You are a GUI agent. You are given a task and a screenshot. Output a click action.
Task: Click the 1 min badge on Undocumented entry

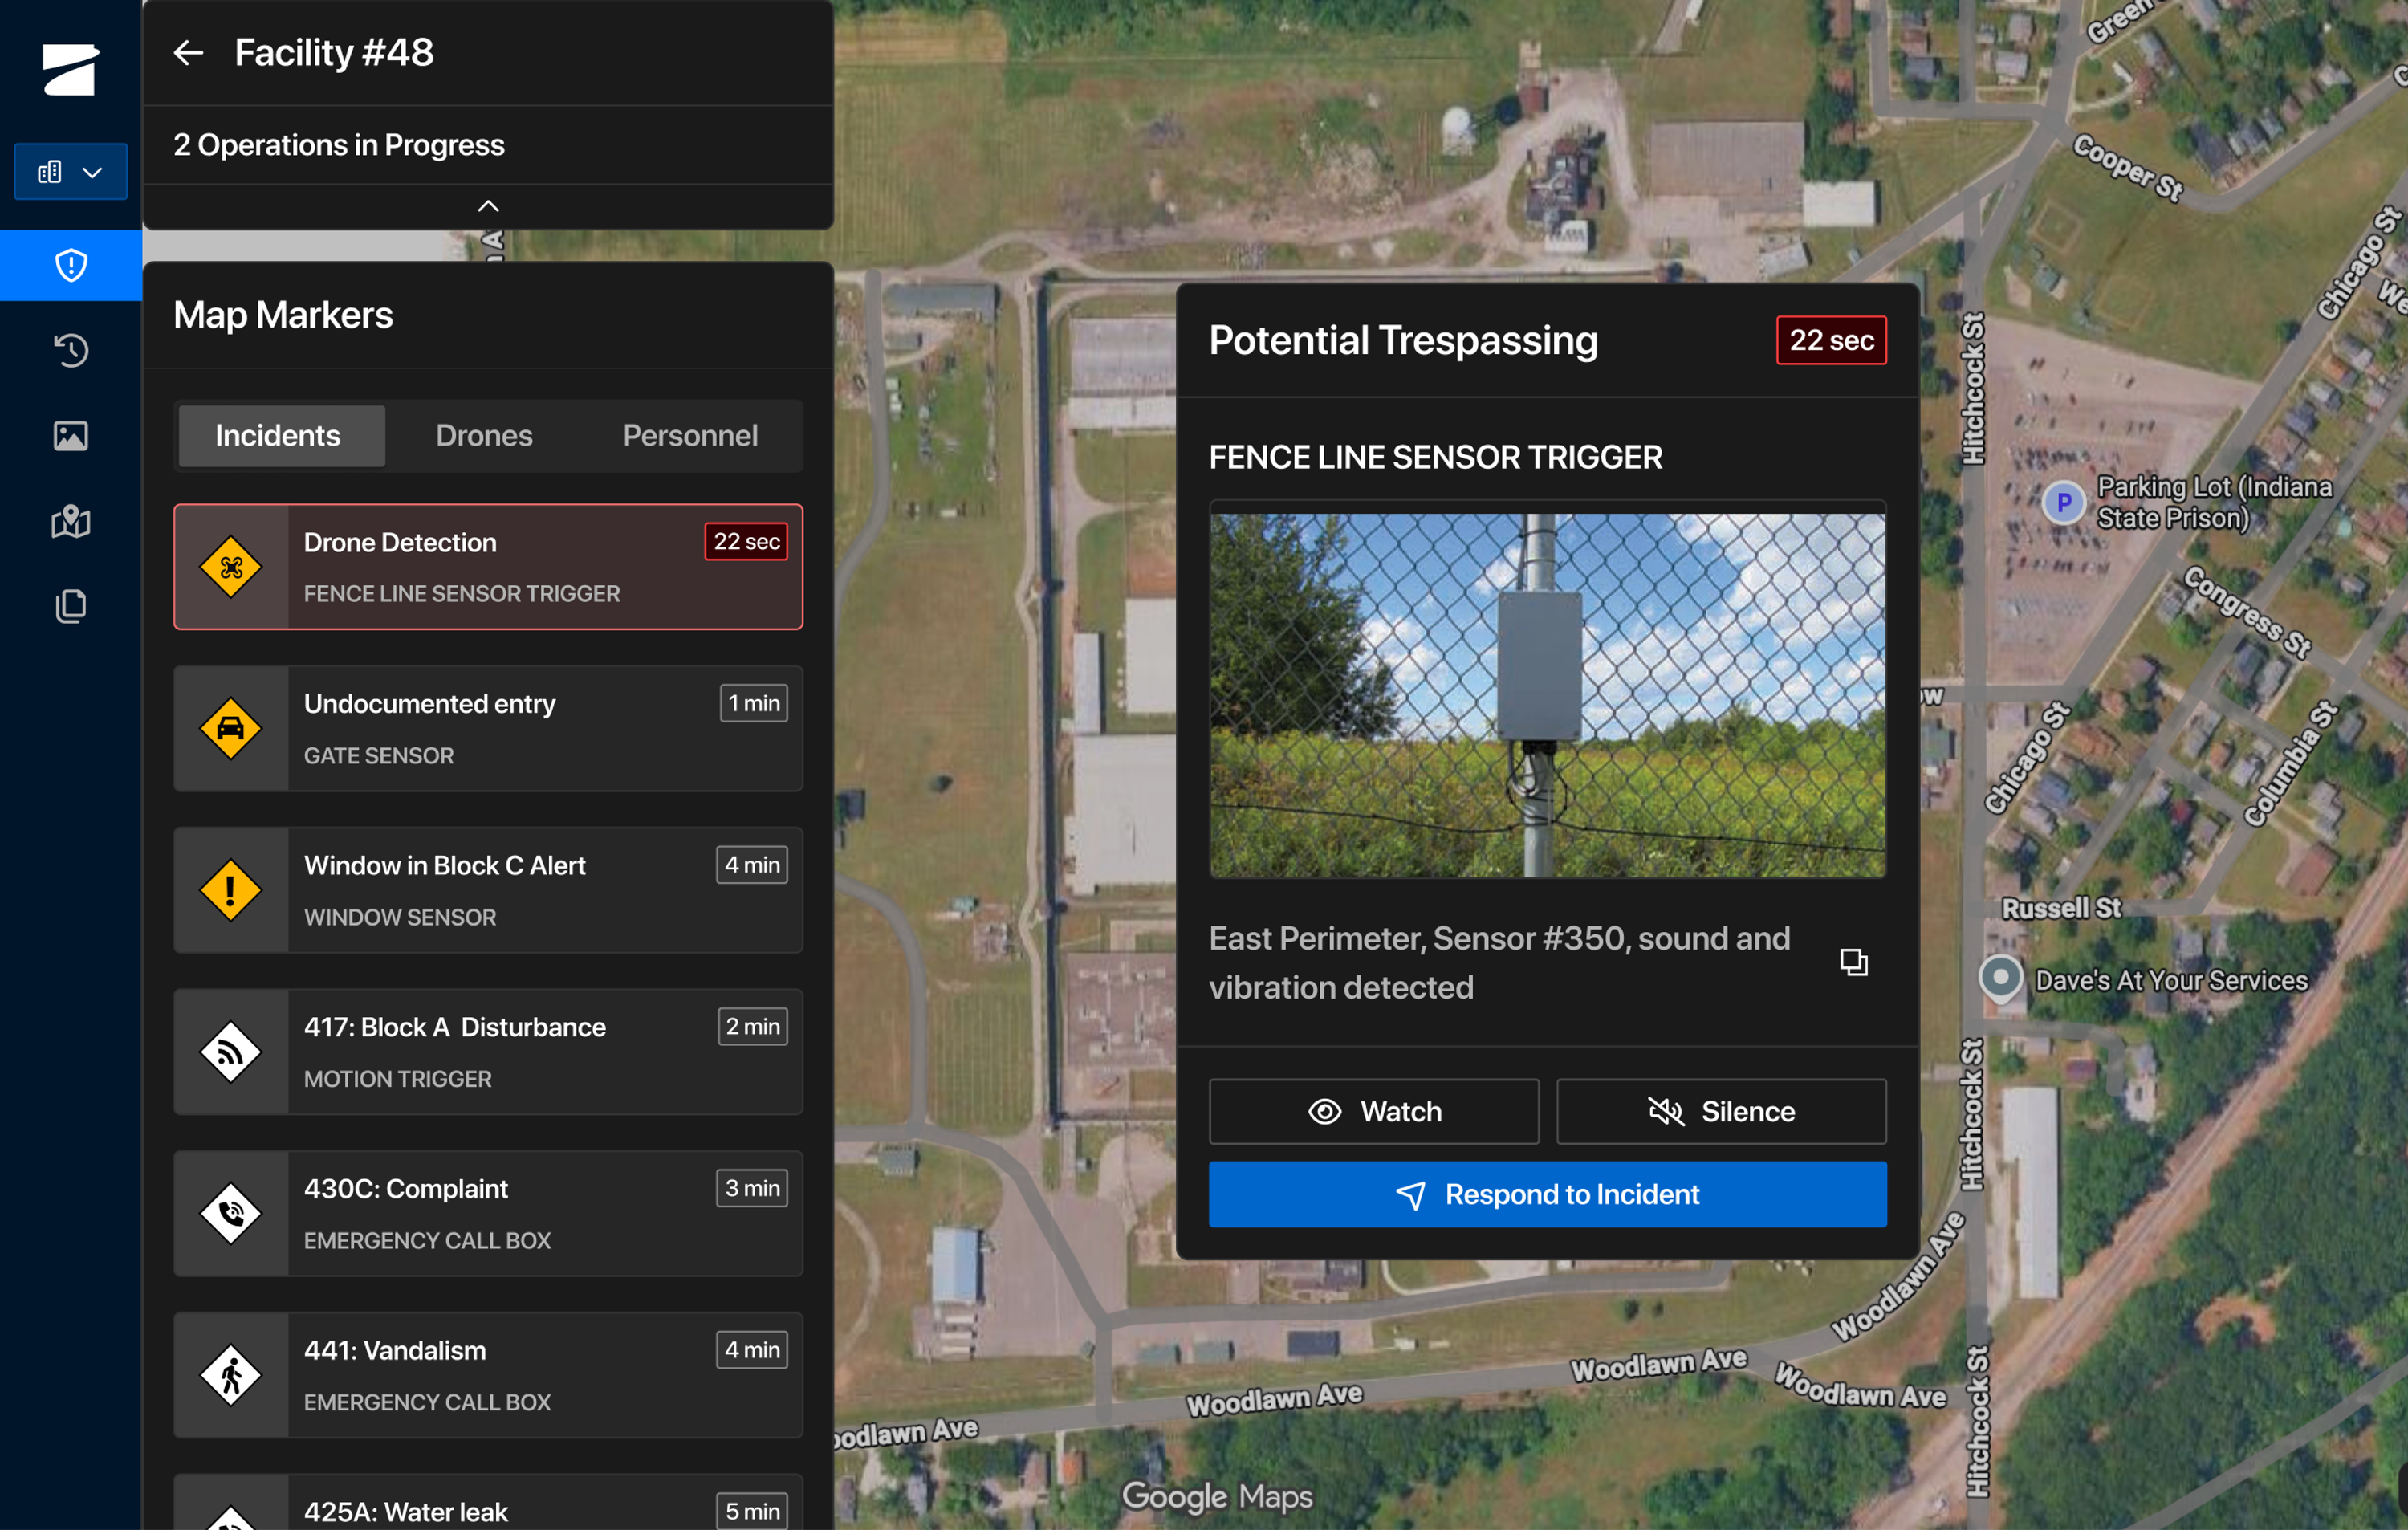pos(754,703)
